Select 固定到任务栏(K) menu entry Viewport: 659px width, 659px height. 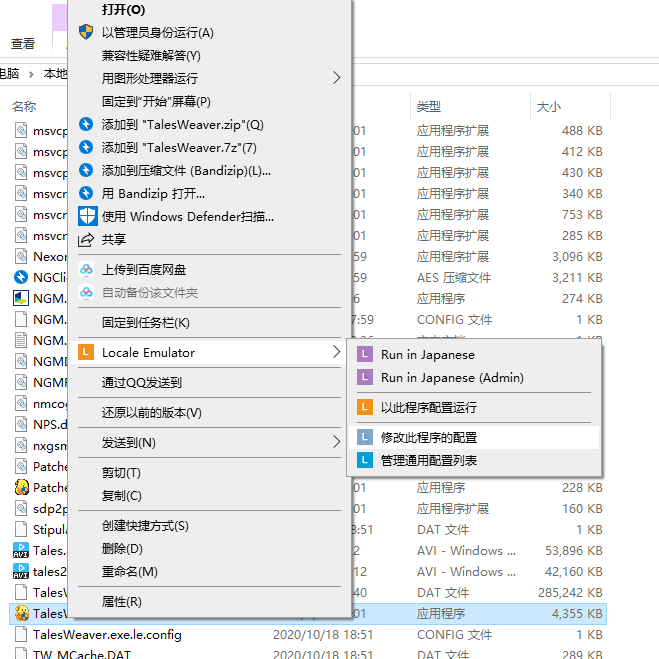point(145,322)
